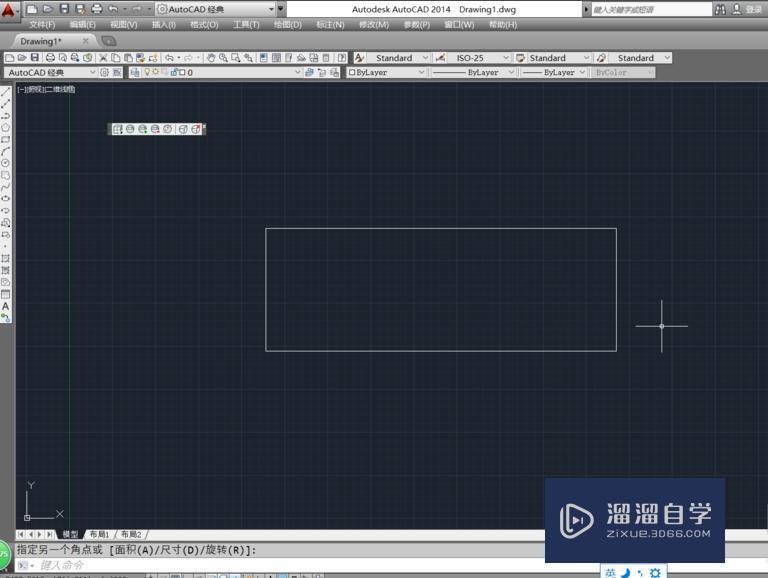Viewport: 768px width, 578px height.
Task: Select the Hatch tool
Action: (x=5, y=259)
